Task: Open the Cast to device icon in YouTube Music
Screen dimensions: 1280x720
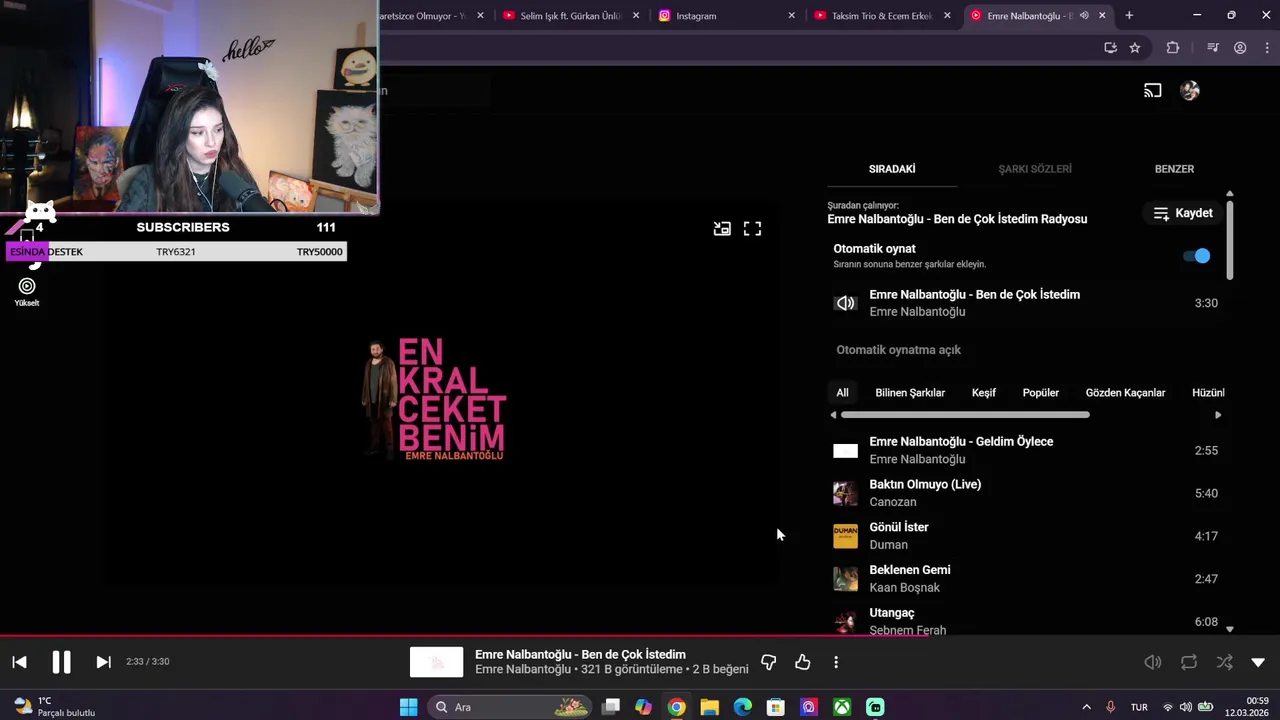Action: tap(1153, 91)
